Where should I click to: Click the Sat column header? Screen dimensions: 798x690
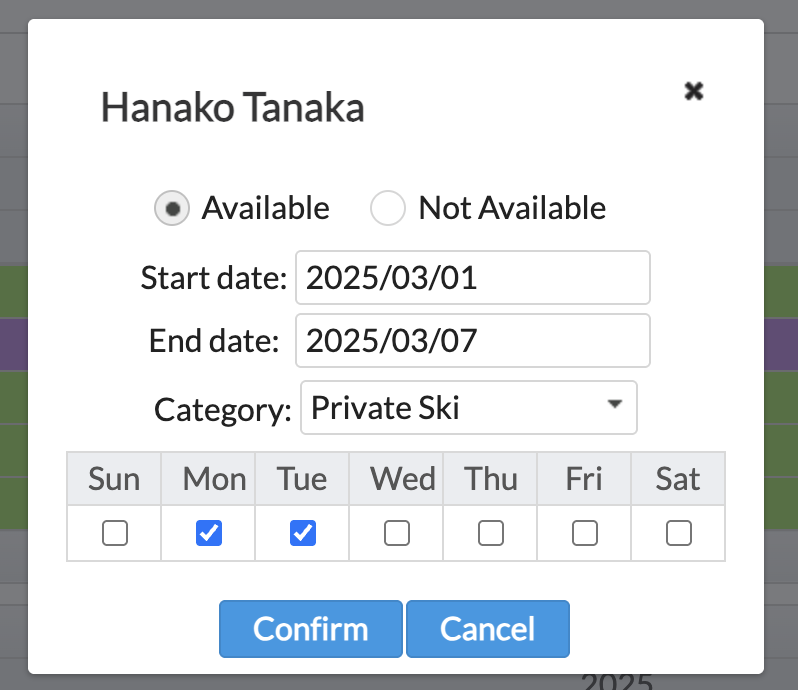click(678, 479)
